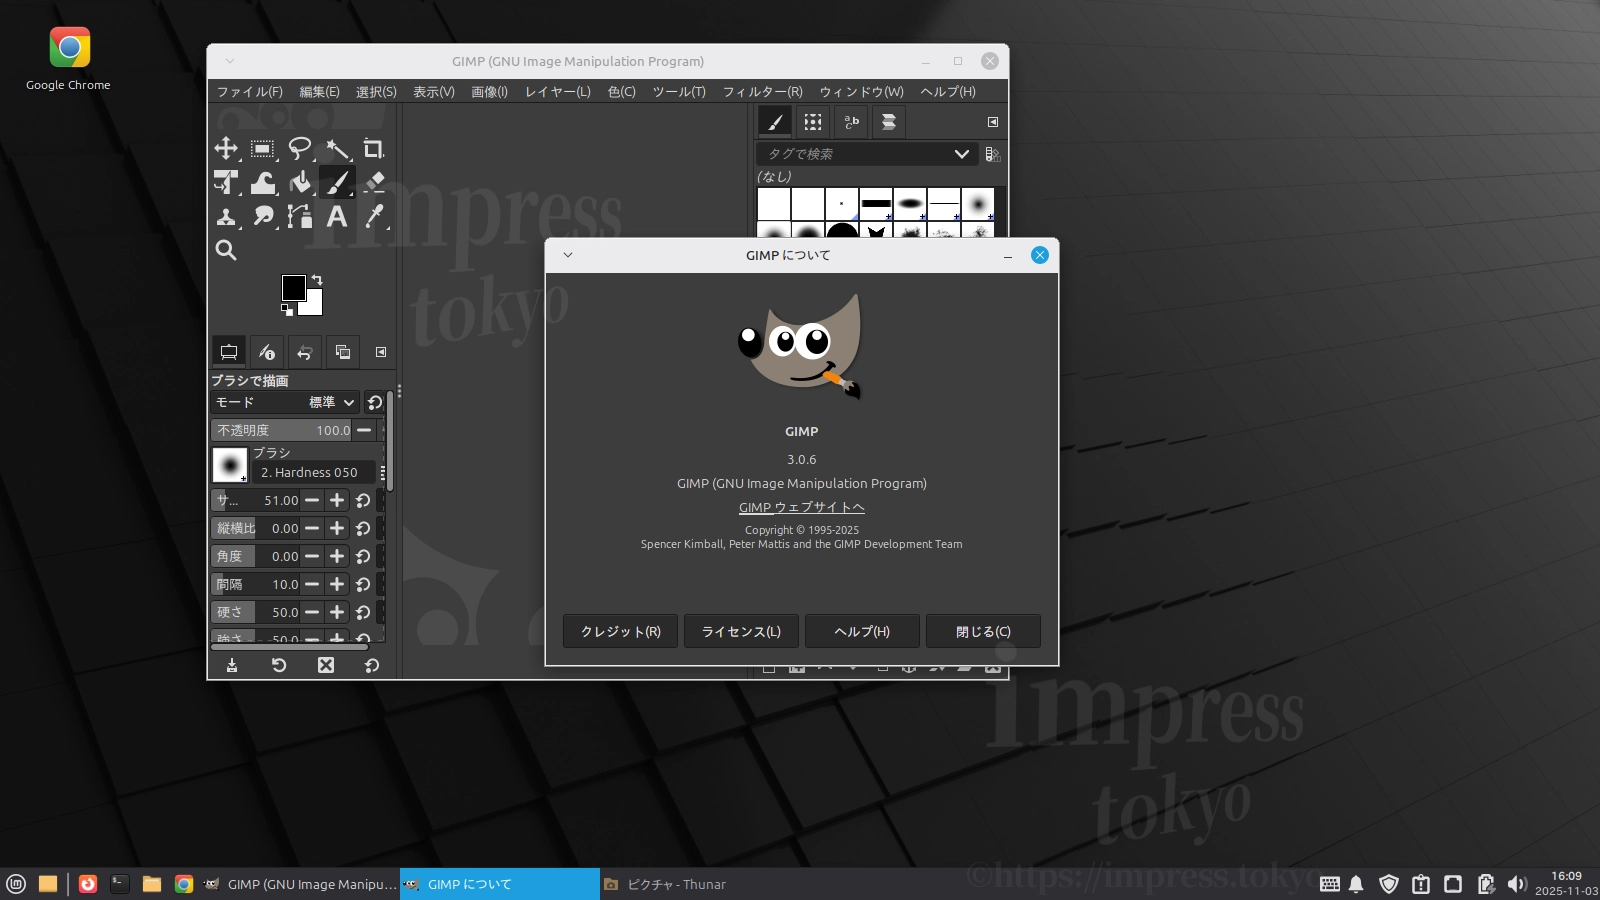Decrease the 縦横比 aspect ratio value
The image size is (1600, 900).
pos(312,528)
